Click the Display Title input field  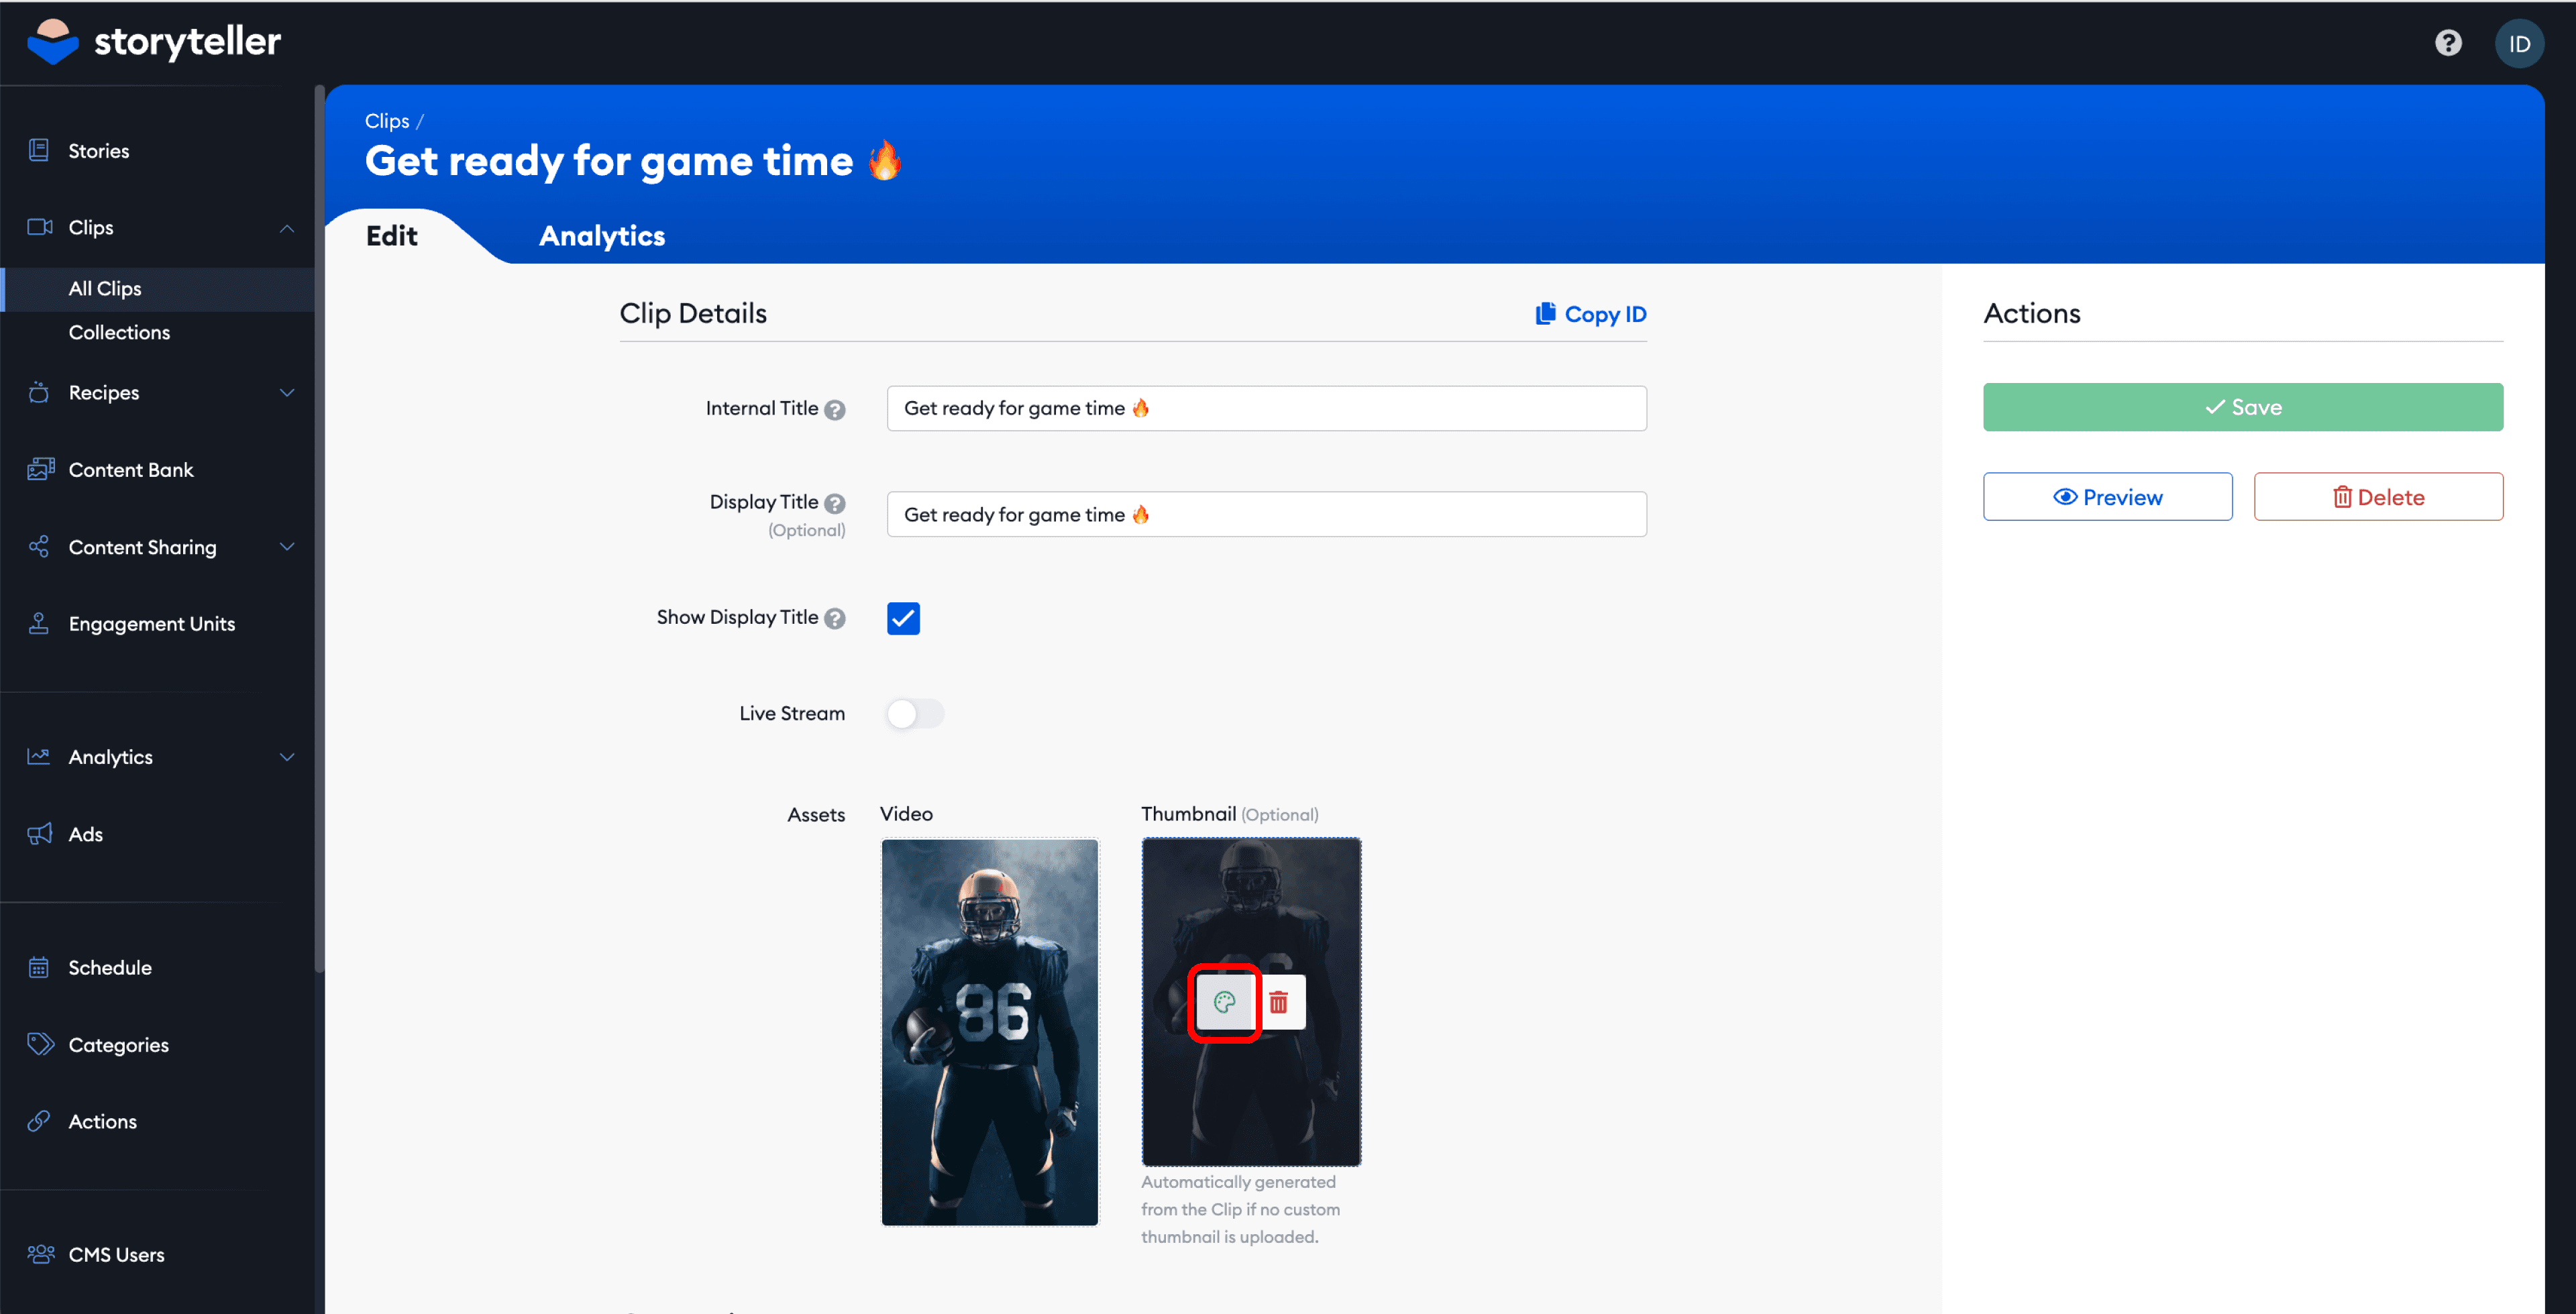click(x=1265, y=514)
